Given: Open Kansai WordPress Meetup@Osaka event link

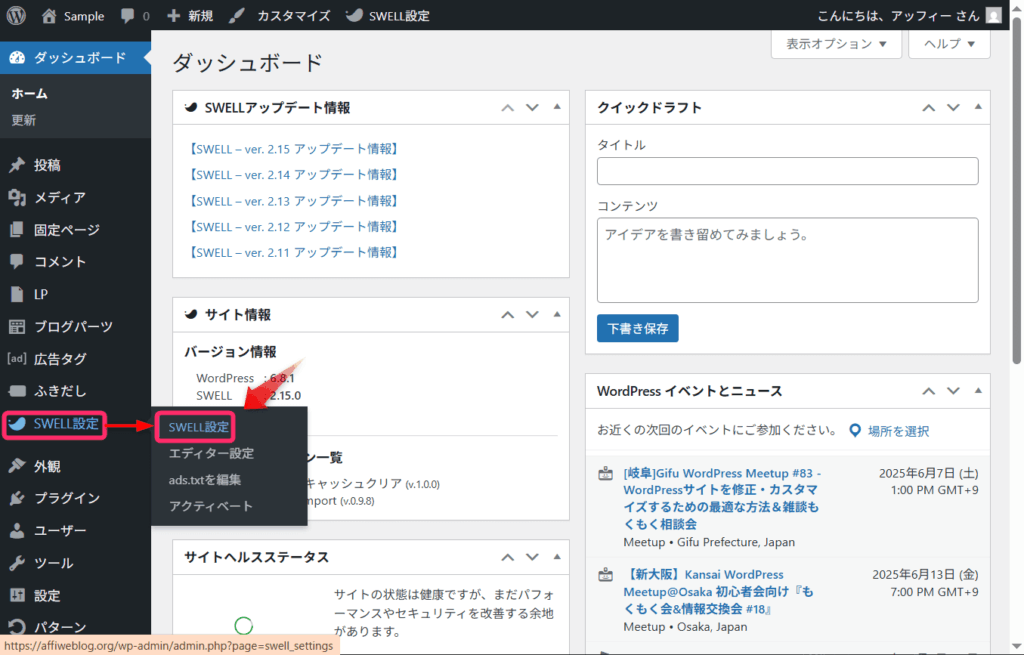Looking at the screenshot, I should 718,592.
